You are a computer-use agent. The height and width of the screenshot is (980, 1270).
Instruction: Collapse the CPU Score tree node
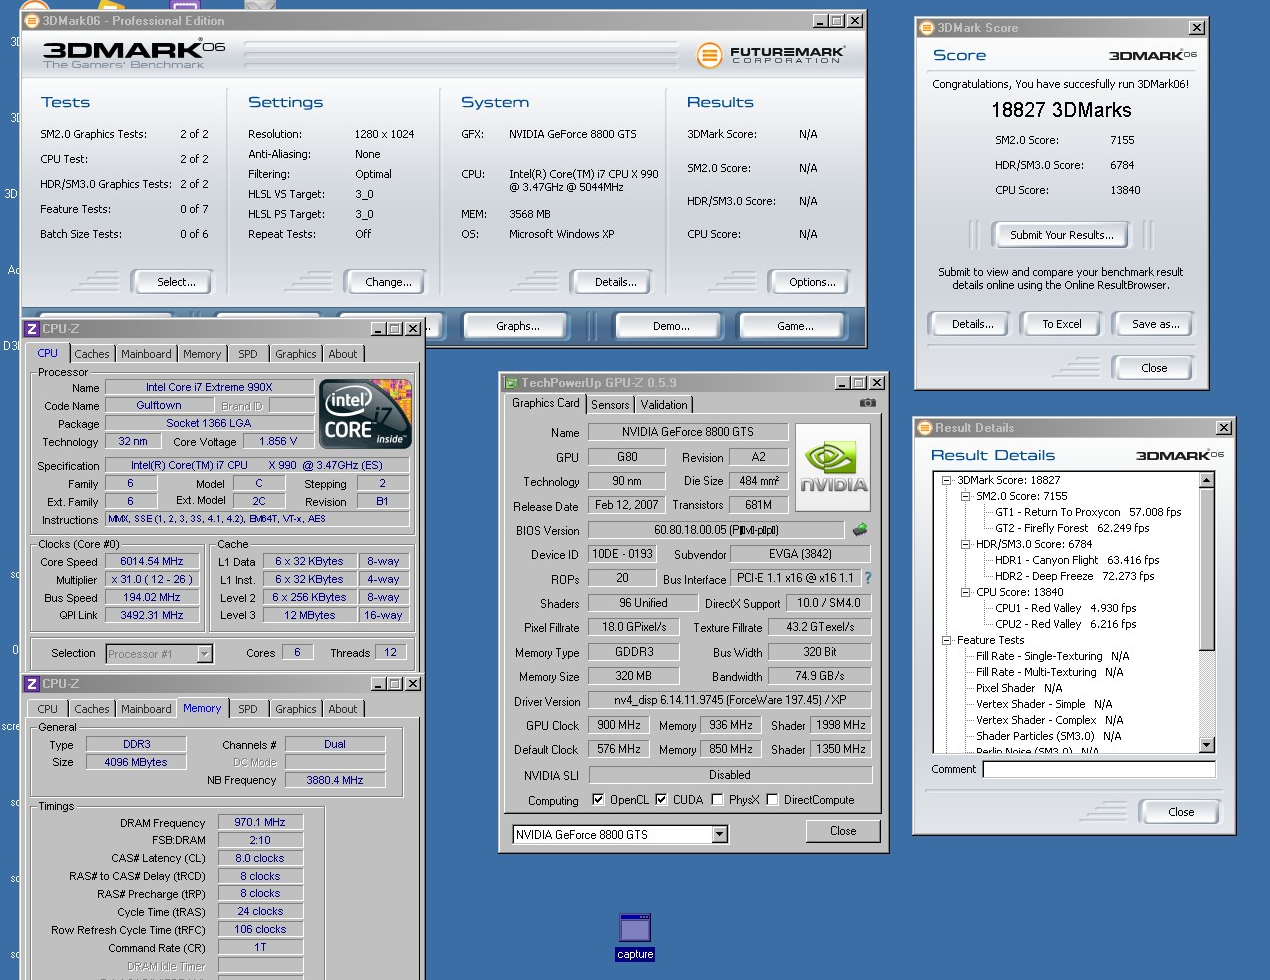(965, 592)
